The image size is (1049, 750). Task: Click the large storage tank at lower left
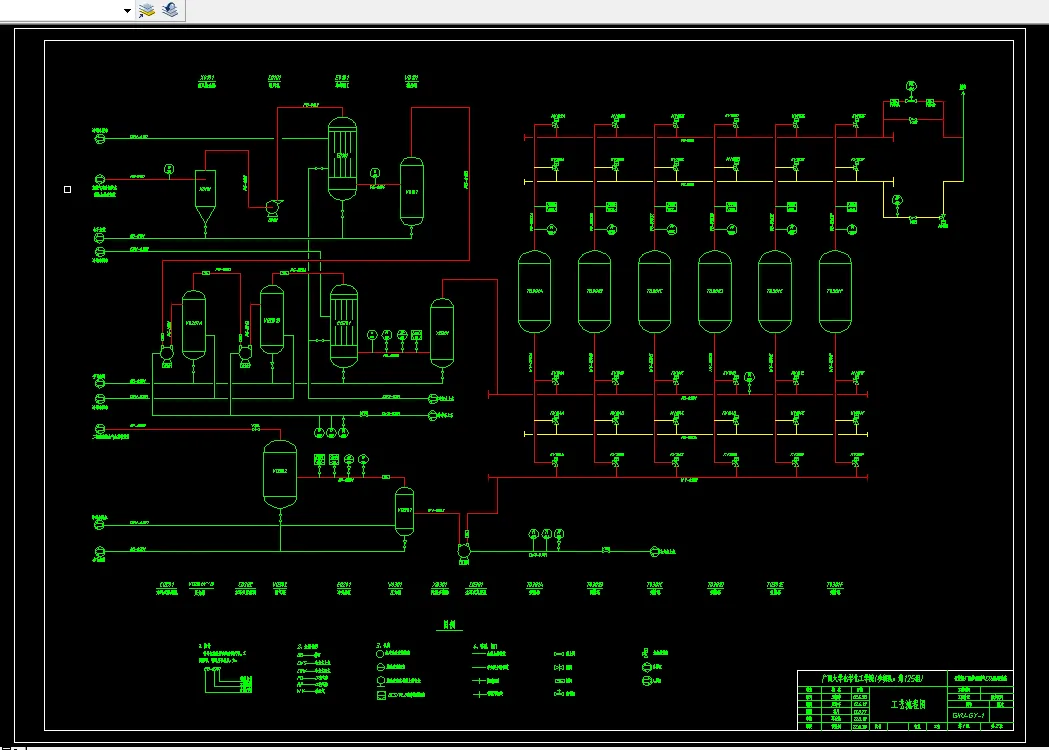[x=280, y=474]
